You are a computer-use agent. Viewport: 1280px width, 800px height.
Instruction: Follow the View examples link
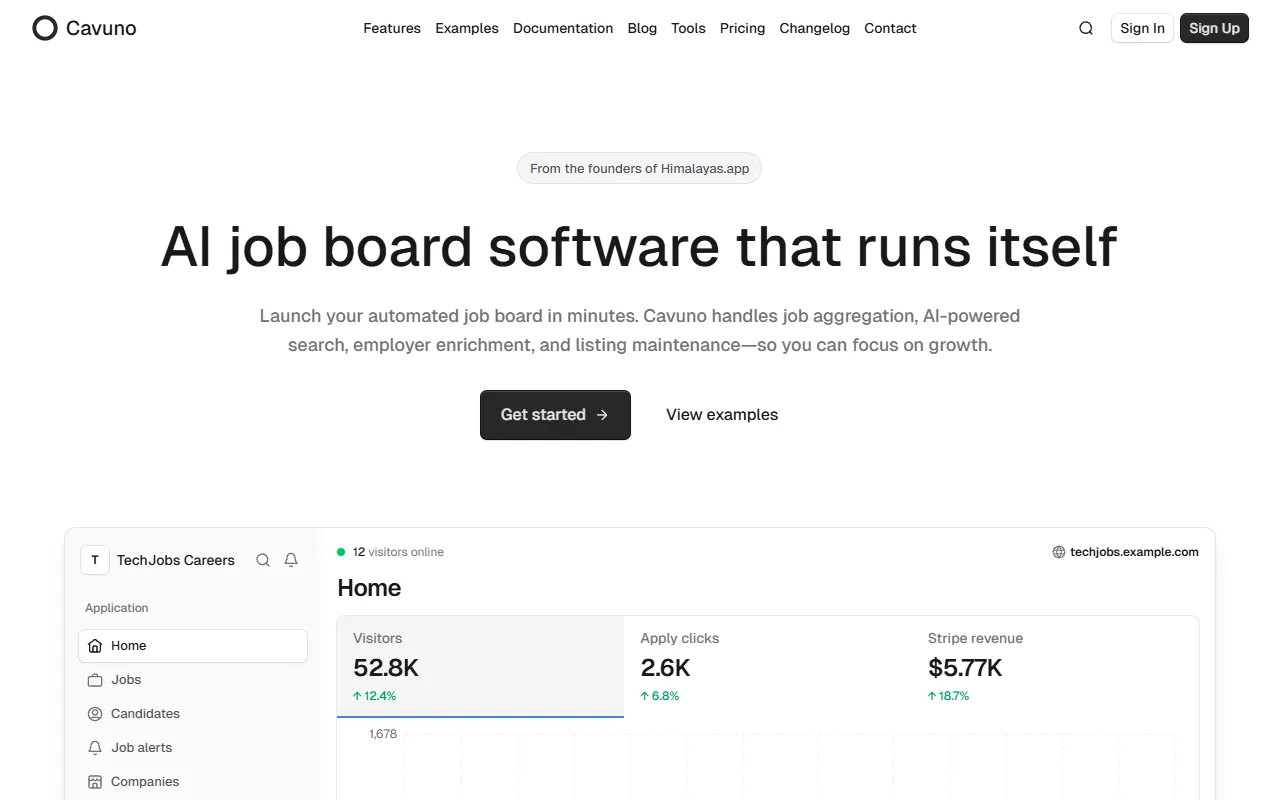(722, 415)
